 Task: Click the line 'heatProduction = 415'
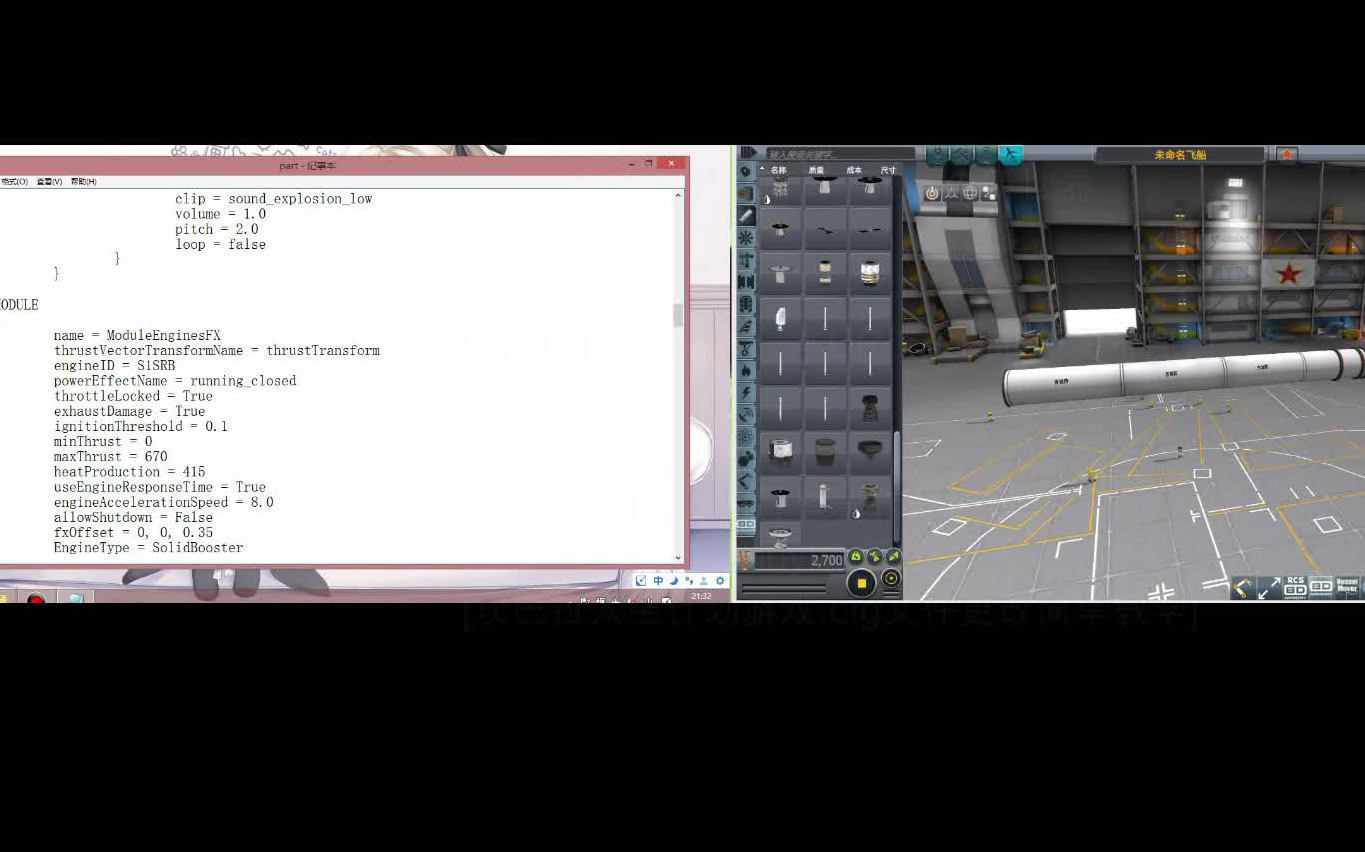tap(130, 472)
